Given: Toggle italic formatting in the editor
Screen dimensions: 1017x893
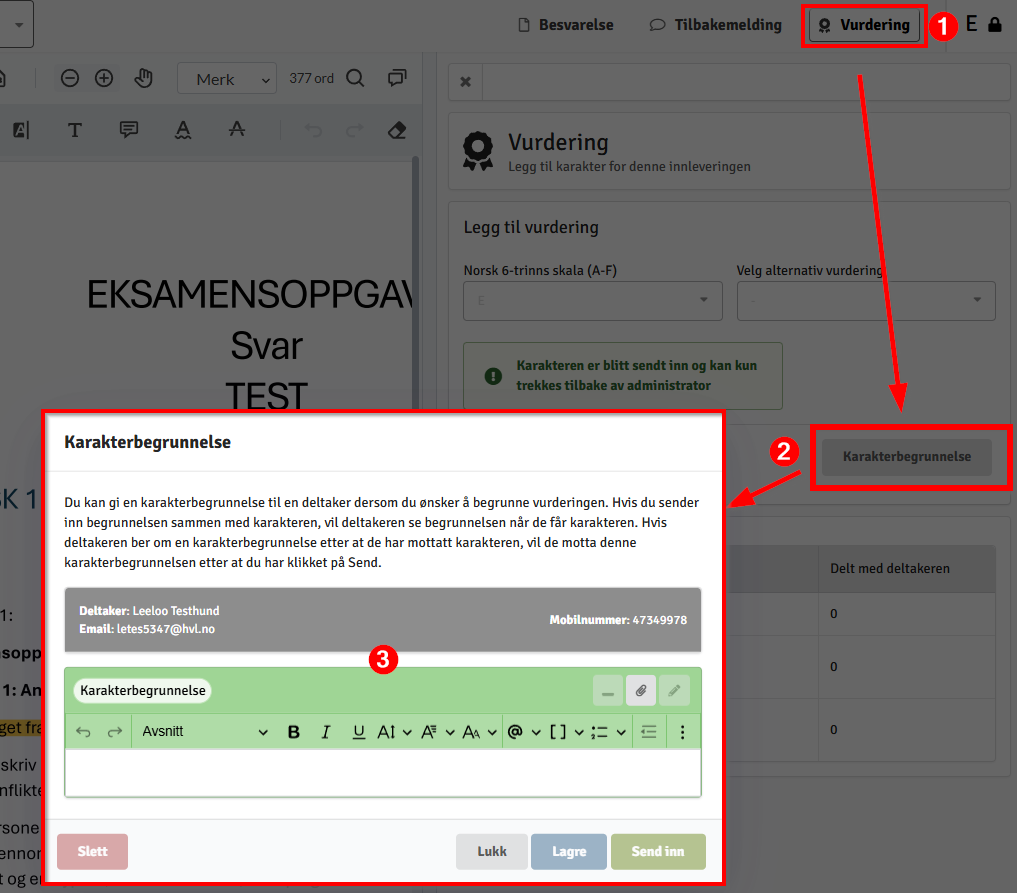Looking at the screenshot, I should coord(325,732).
